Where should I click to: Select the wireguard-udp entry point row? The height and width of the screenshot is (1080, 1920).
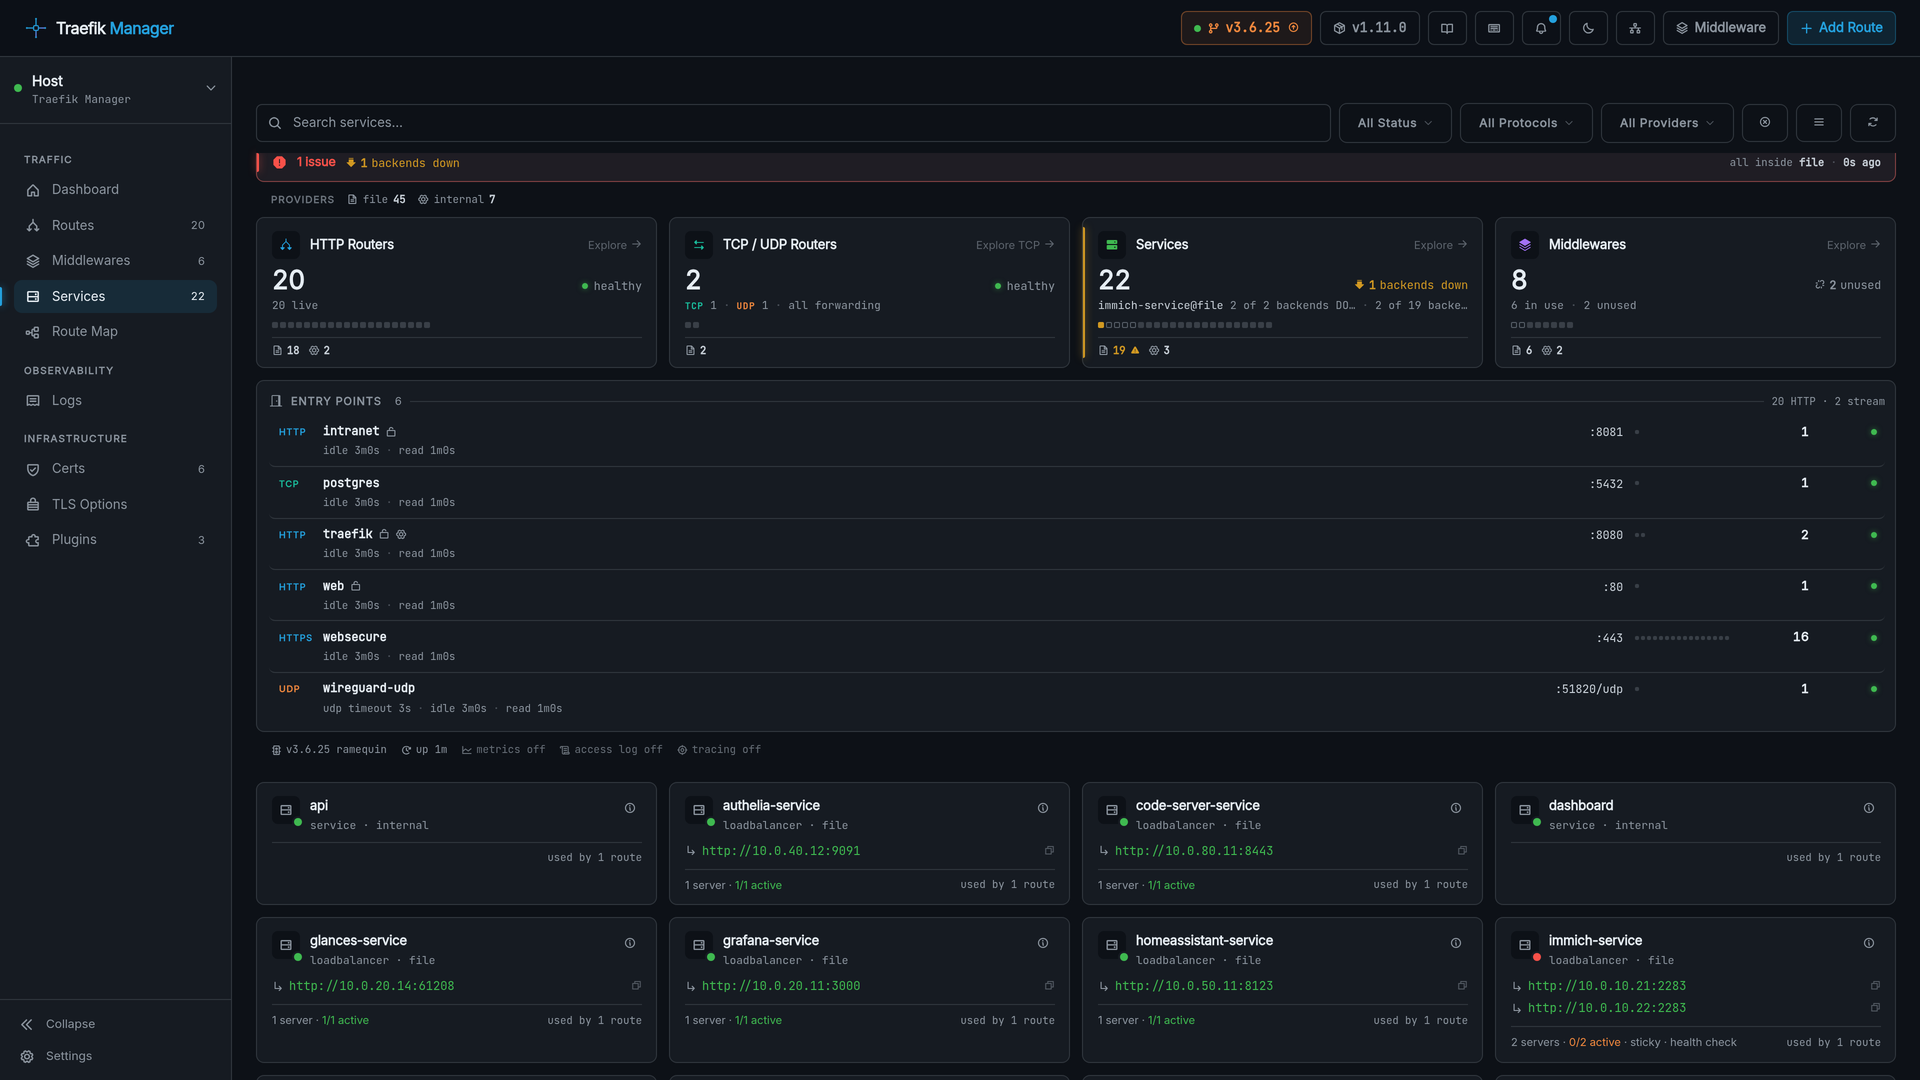click(x=1075, y=698)
